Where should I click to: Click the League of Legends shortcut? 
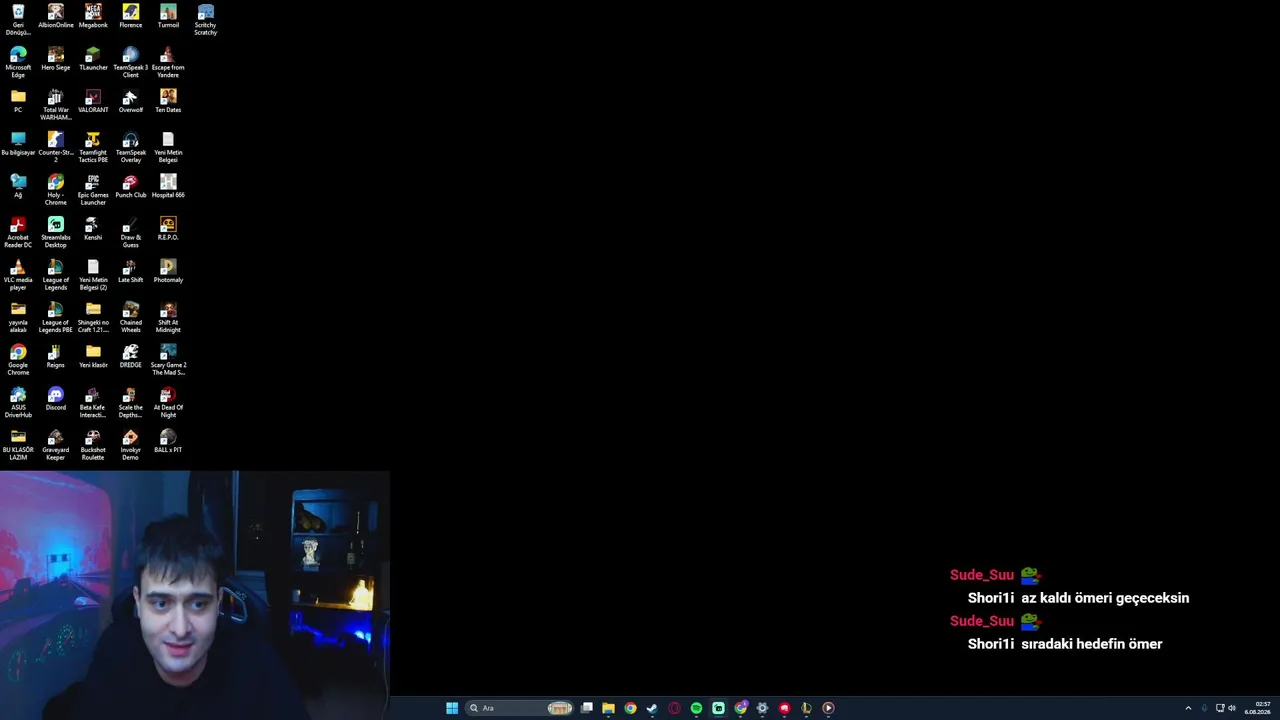pyautogui.click(x=56, y=273)
